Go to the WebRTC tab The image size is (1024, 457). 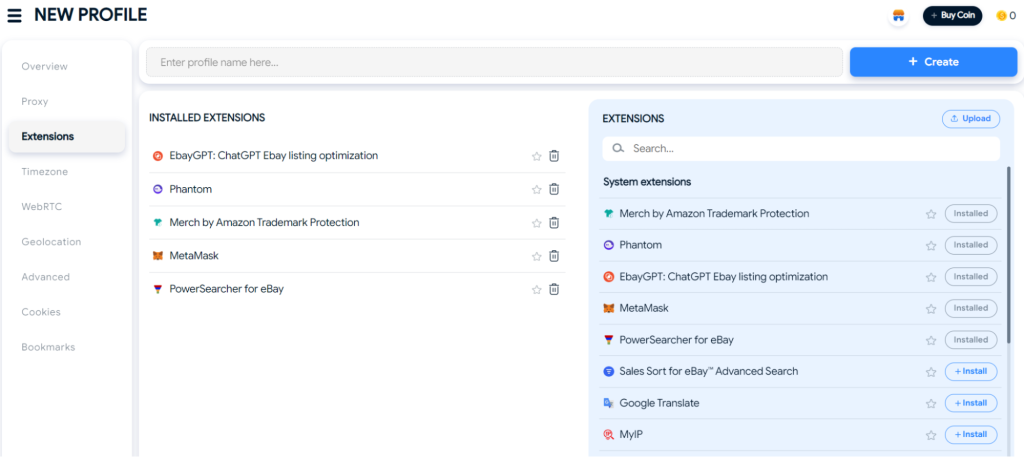pos(42,207)
